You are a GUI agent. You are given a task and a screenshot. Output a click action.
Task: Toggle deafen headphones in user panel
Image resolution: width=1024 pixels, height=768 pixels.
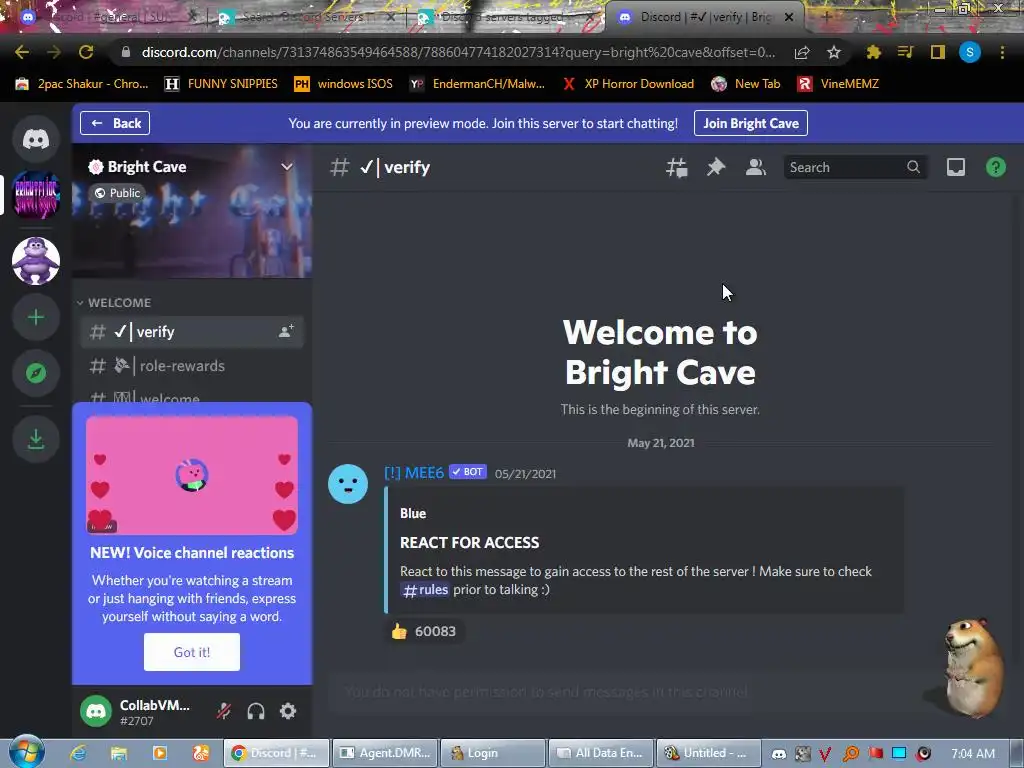click(256, 711)
